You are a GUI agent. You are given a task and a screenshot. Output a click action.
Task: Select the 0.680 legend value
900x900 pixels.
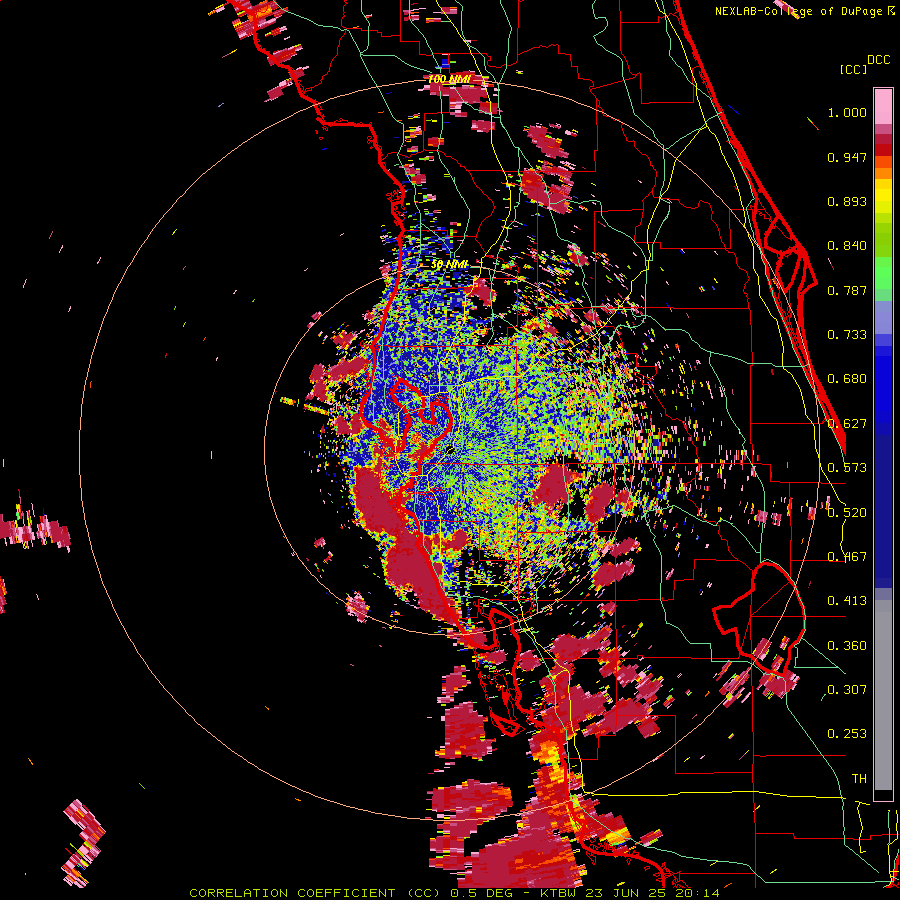pos(847,379)
